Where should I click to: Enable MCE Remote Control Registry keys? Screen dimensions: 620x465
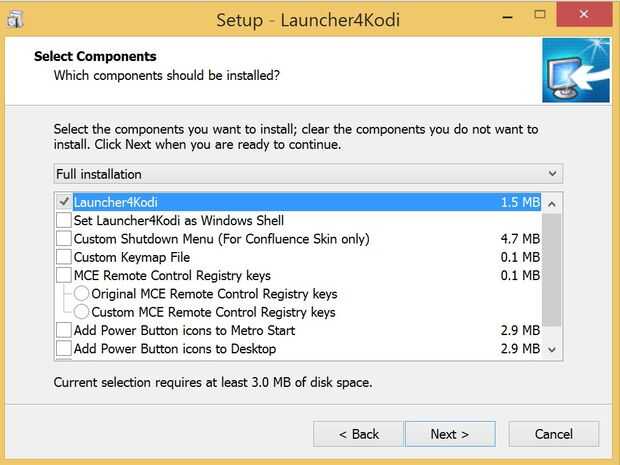point(64,276)
